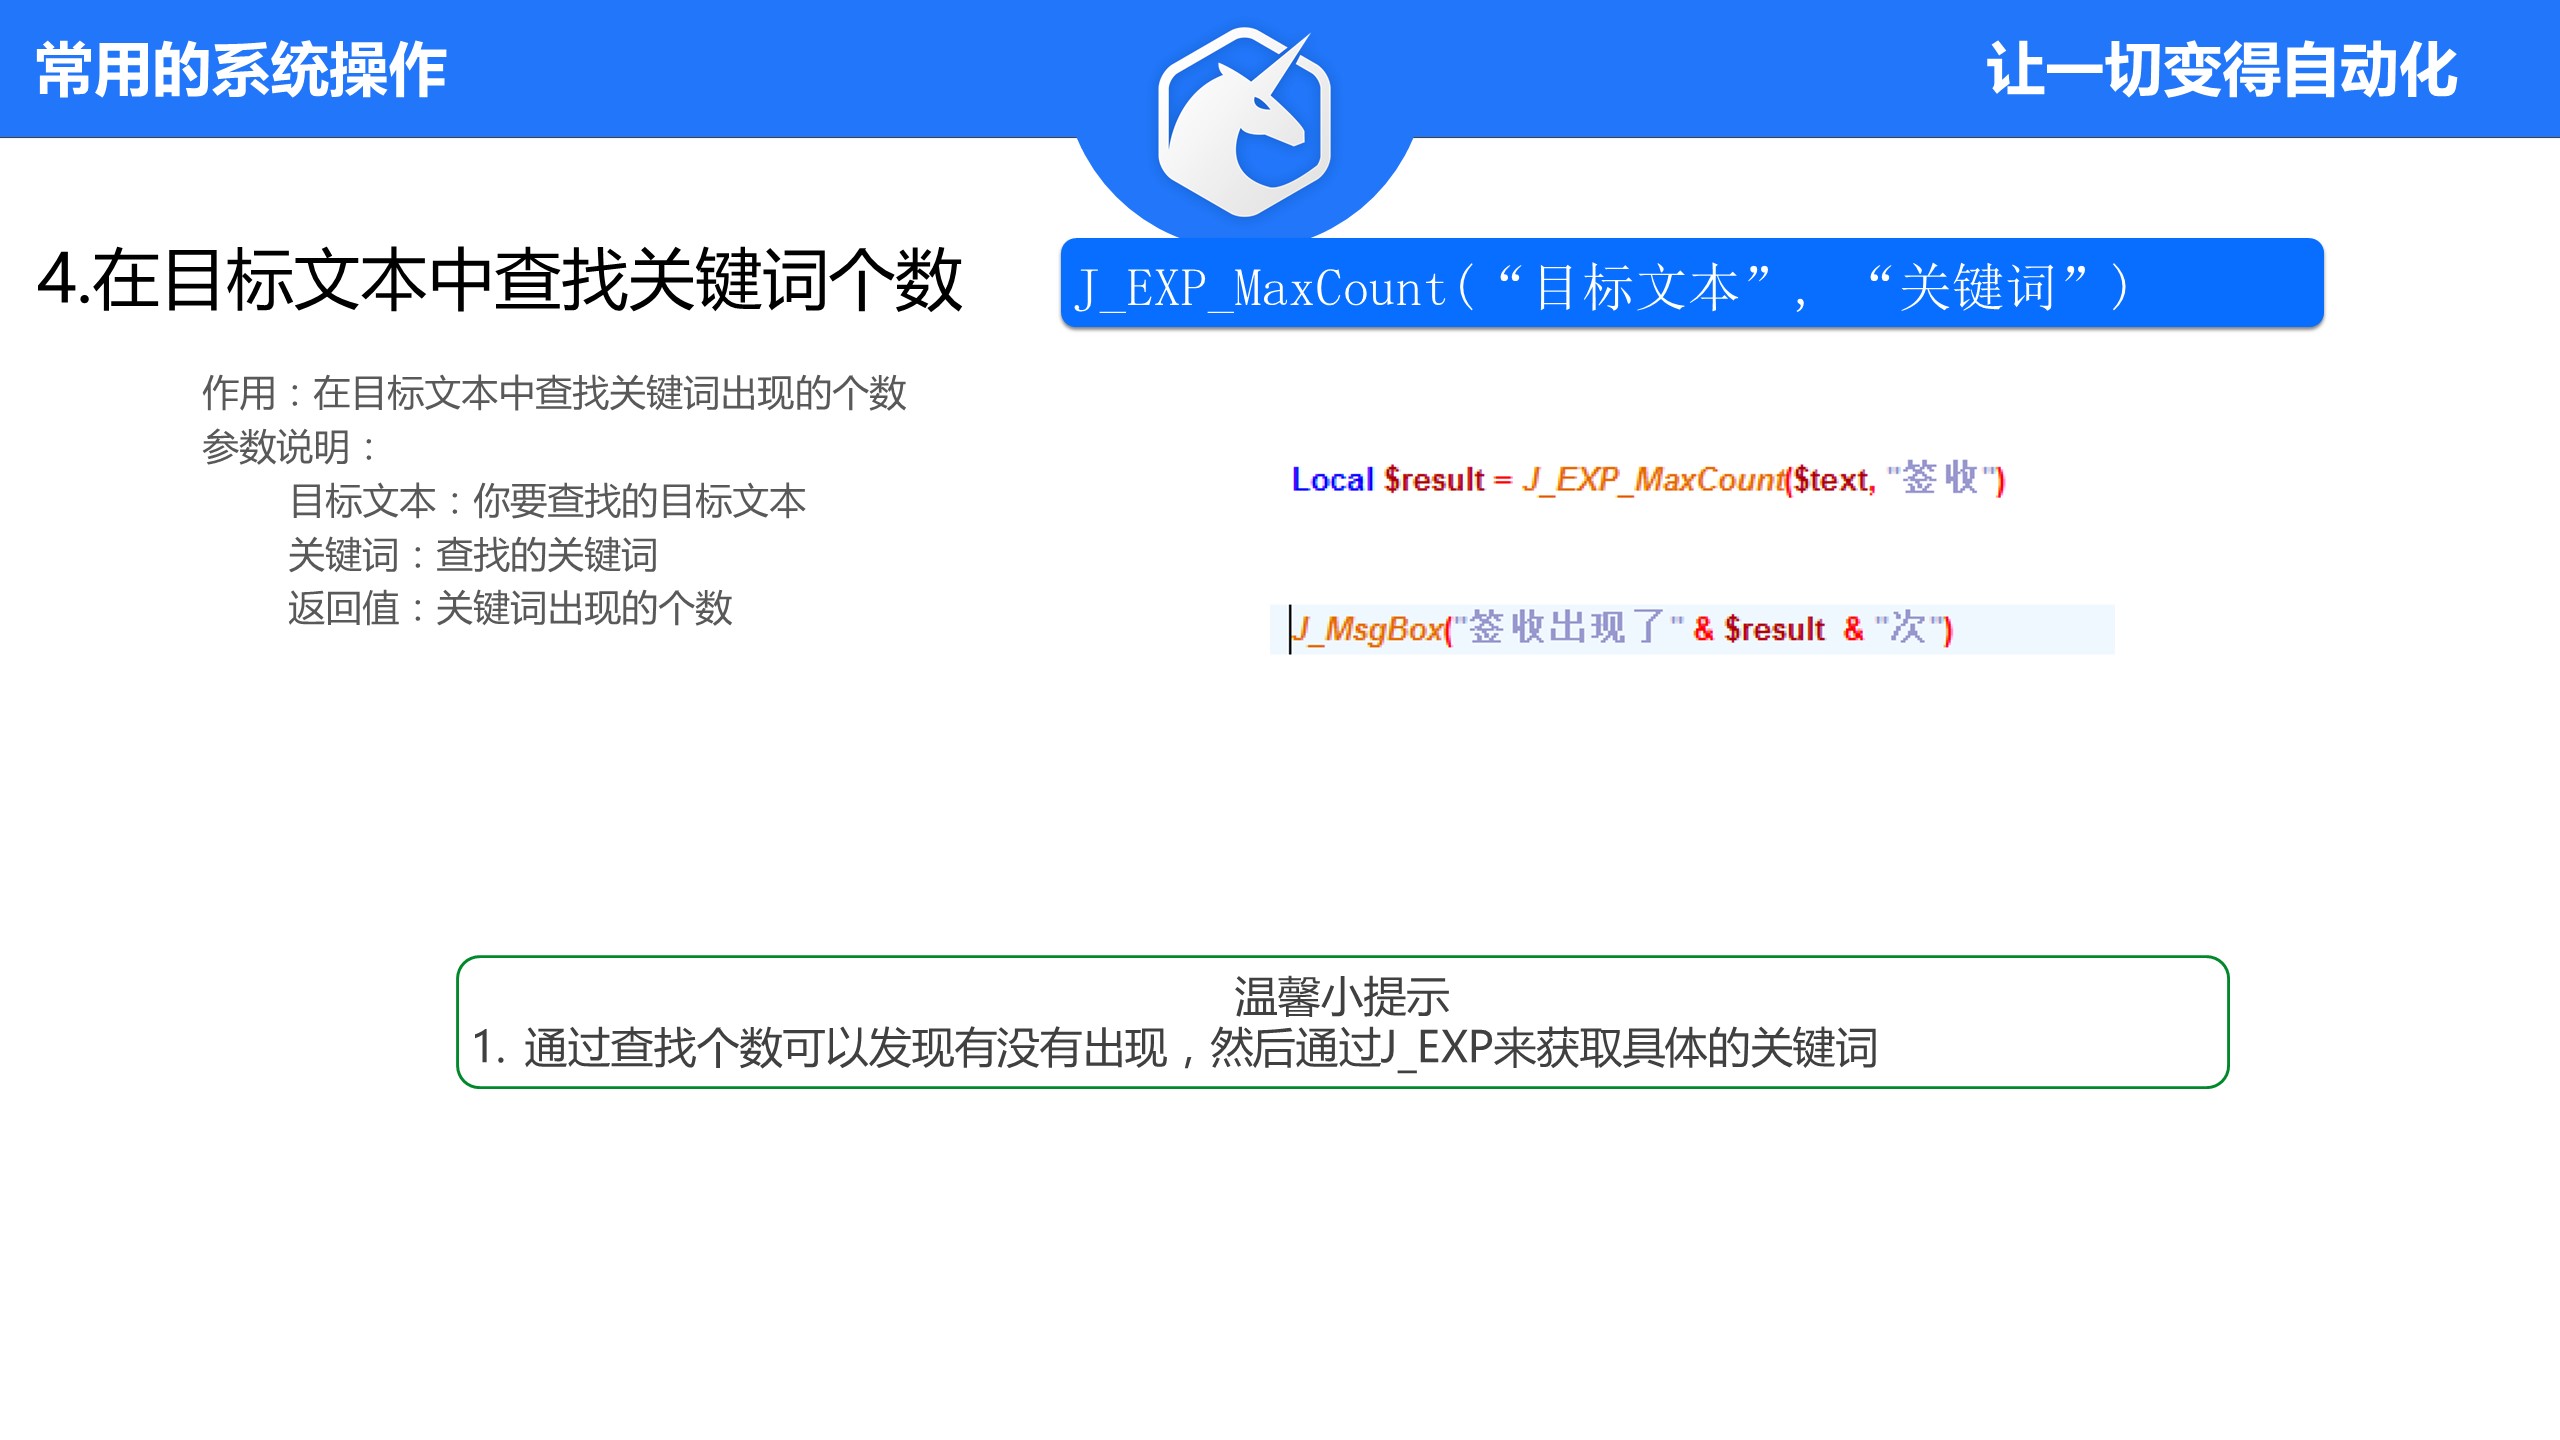Click the text cursor before J_MsgBox
Screen dimensions: 2560x1440
click(x=1290, y=629)
